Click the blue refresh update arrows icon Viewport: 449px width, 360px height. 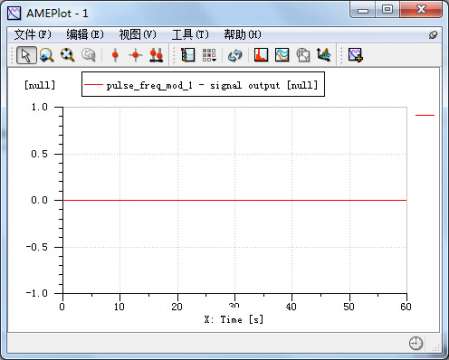click(235, 55)
